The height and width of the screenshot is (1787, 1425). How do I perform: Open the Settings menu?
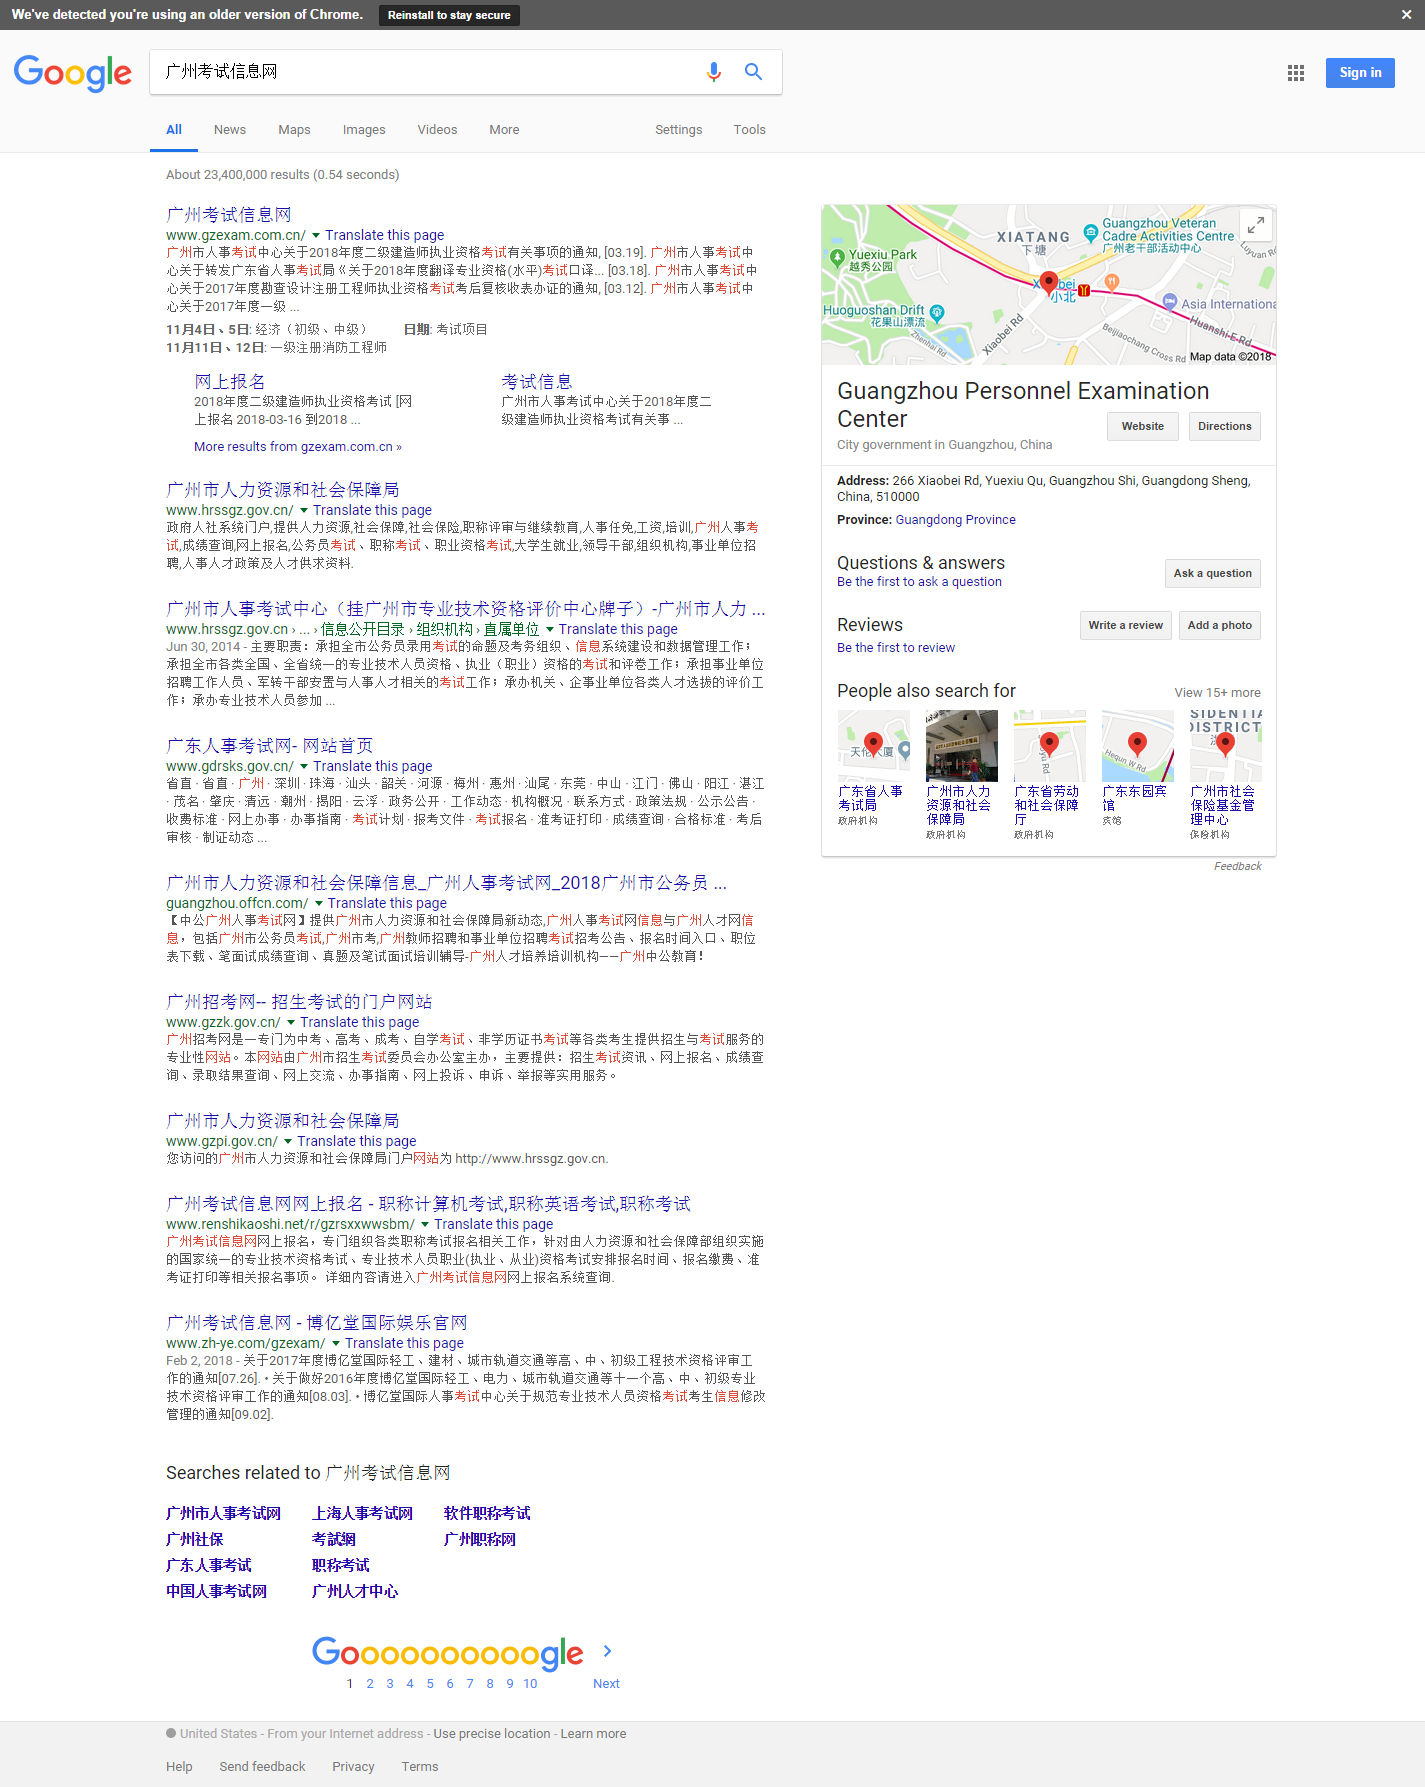[x=678, y=130]
